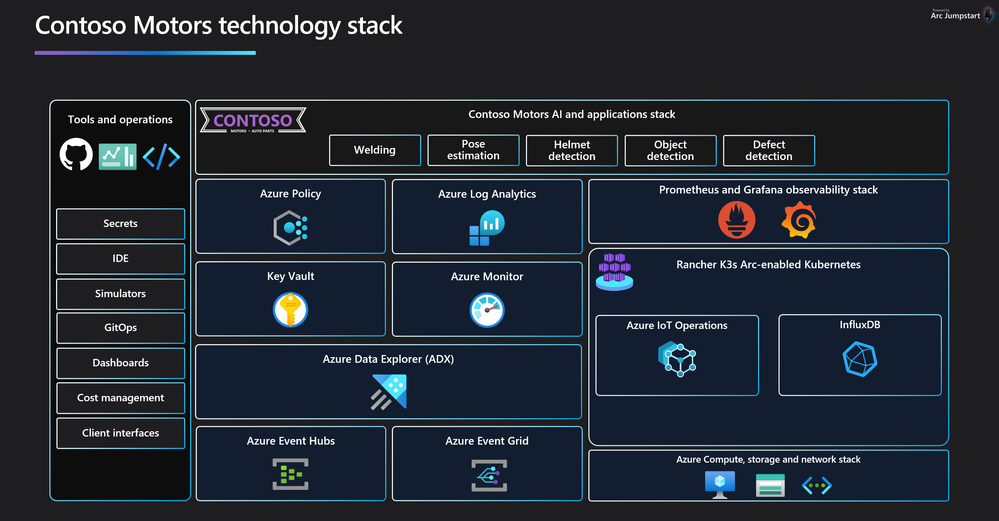The width and height of the screenshot is (999, 521).
Task: Click the Contoso Motors logo
Action: [253, 120]
